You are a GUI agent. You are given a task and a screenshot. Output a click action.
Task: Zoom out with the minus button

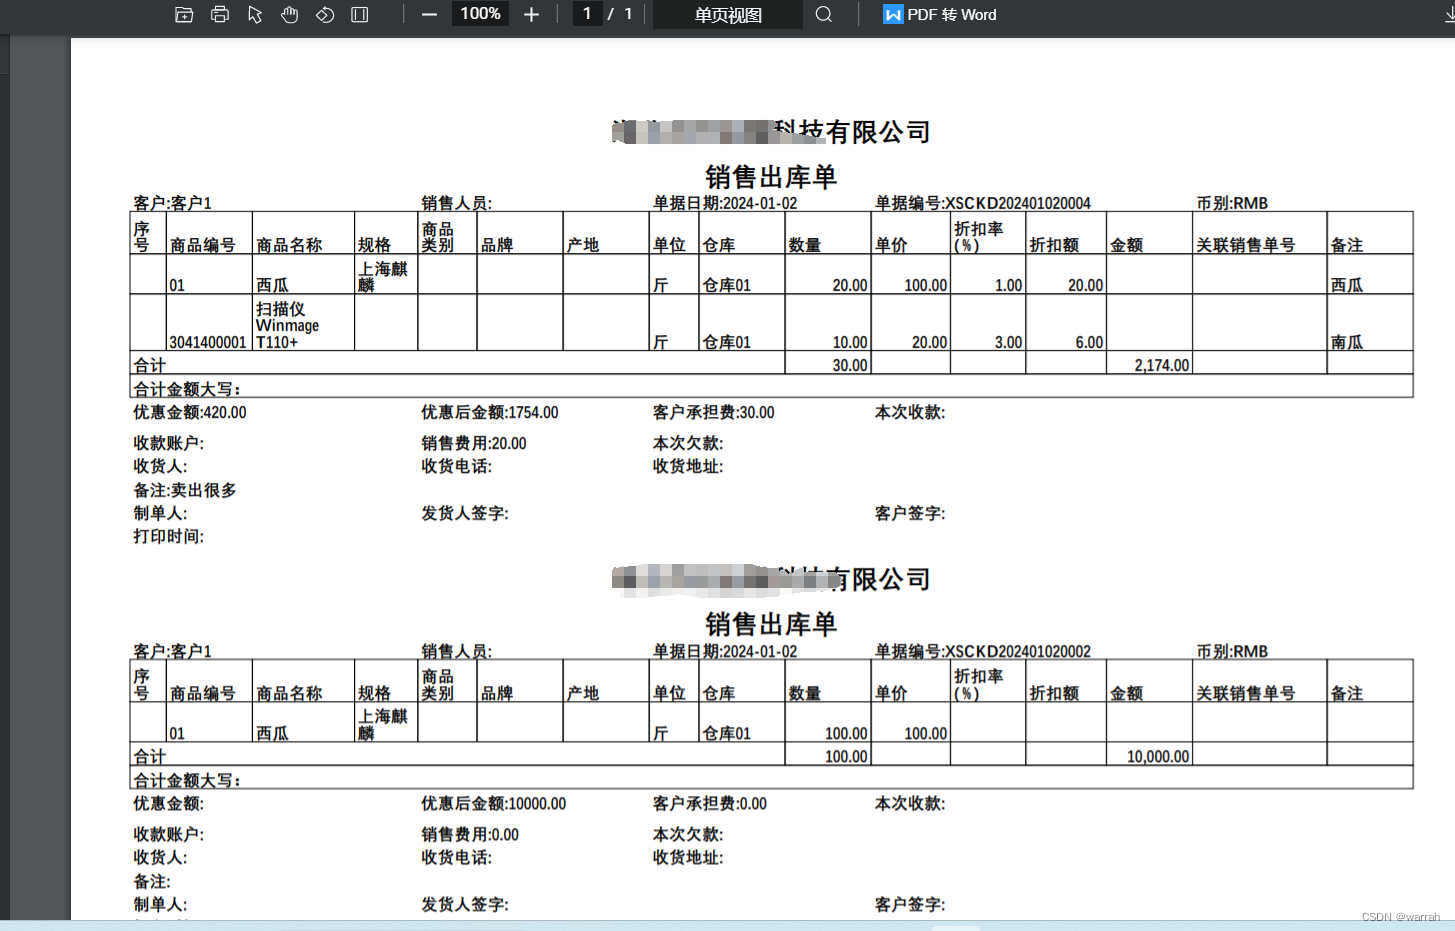click(430, 14)
